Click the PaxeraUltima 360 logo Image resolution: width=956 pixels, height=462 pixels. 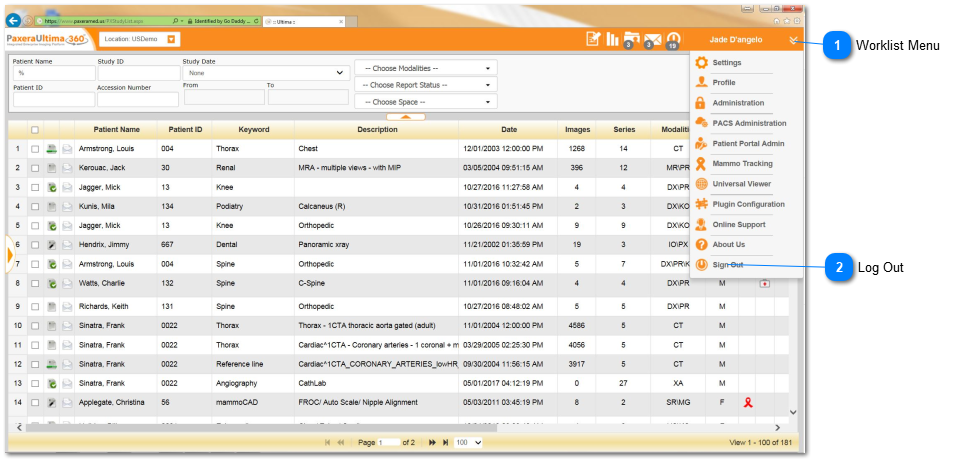(47, 40)
